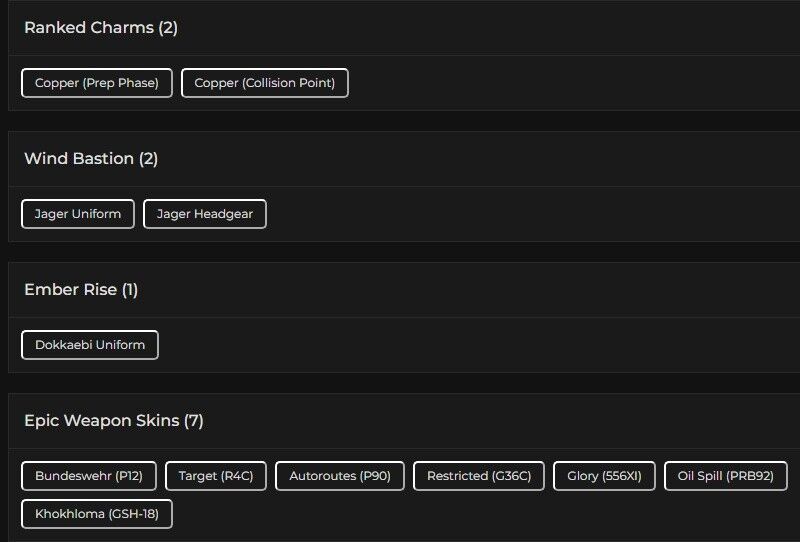This screenshot has width=800, height=542.
Task: Expand the Epic Weapon Skins section header
Action: [102, 421]
